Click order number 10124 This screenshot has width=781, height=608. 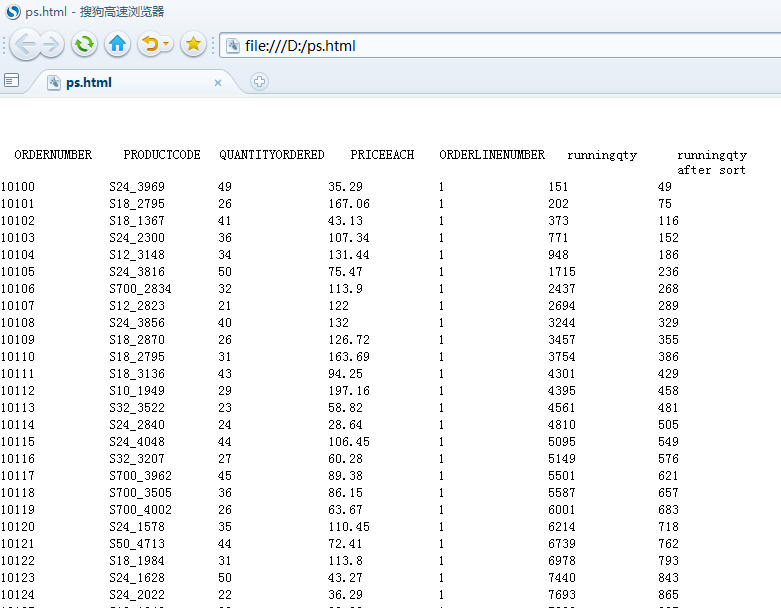(17, 595)
